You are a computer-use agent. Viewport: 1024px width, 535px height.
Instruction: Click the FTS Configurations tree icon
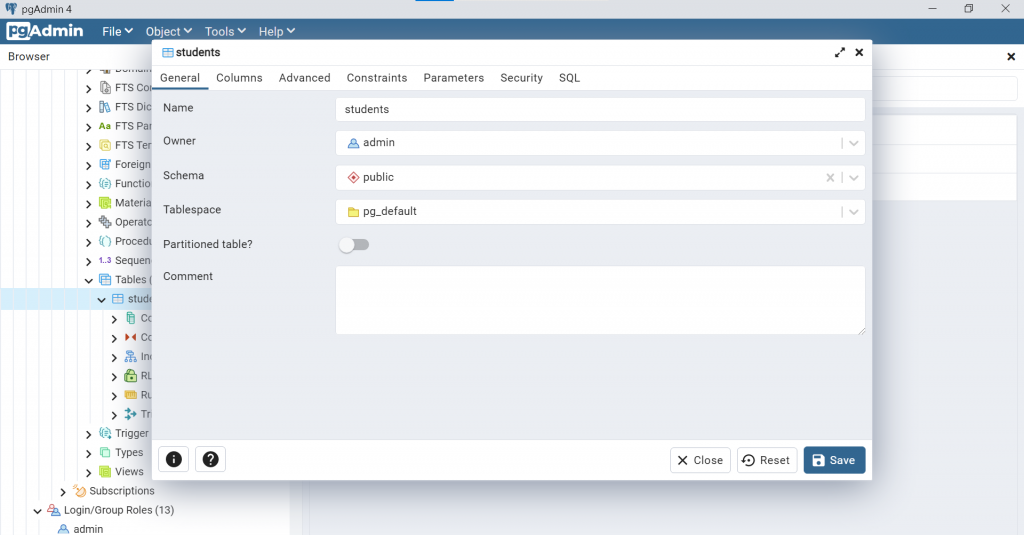pyautogui.click(x=104, y=88)
